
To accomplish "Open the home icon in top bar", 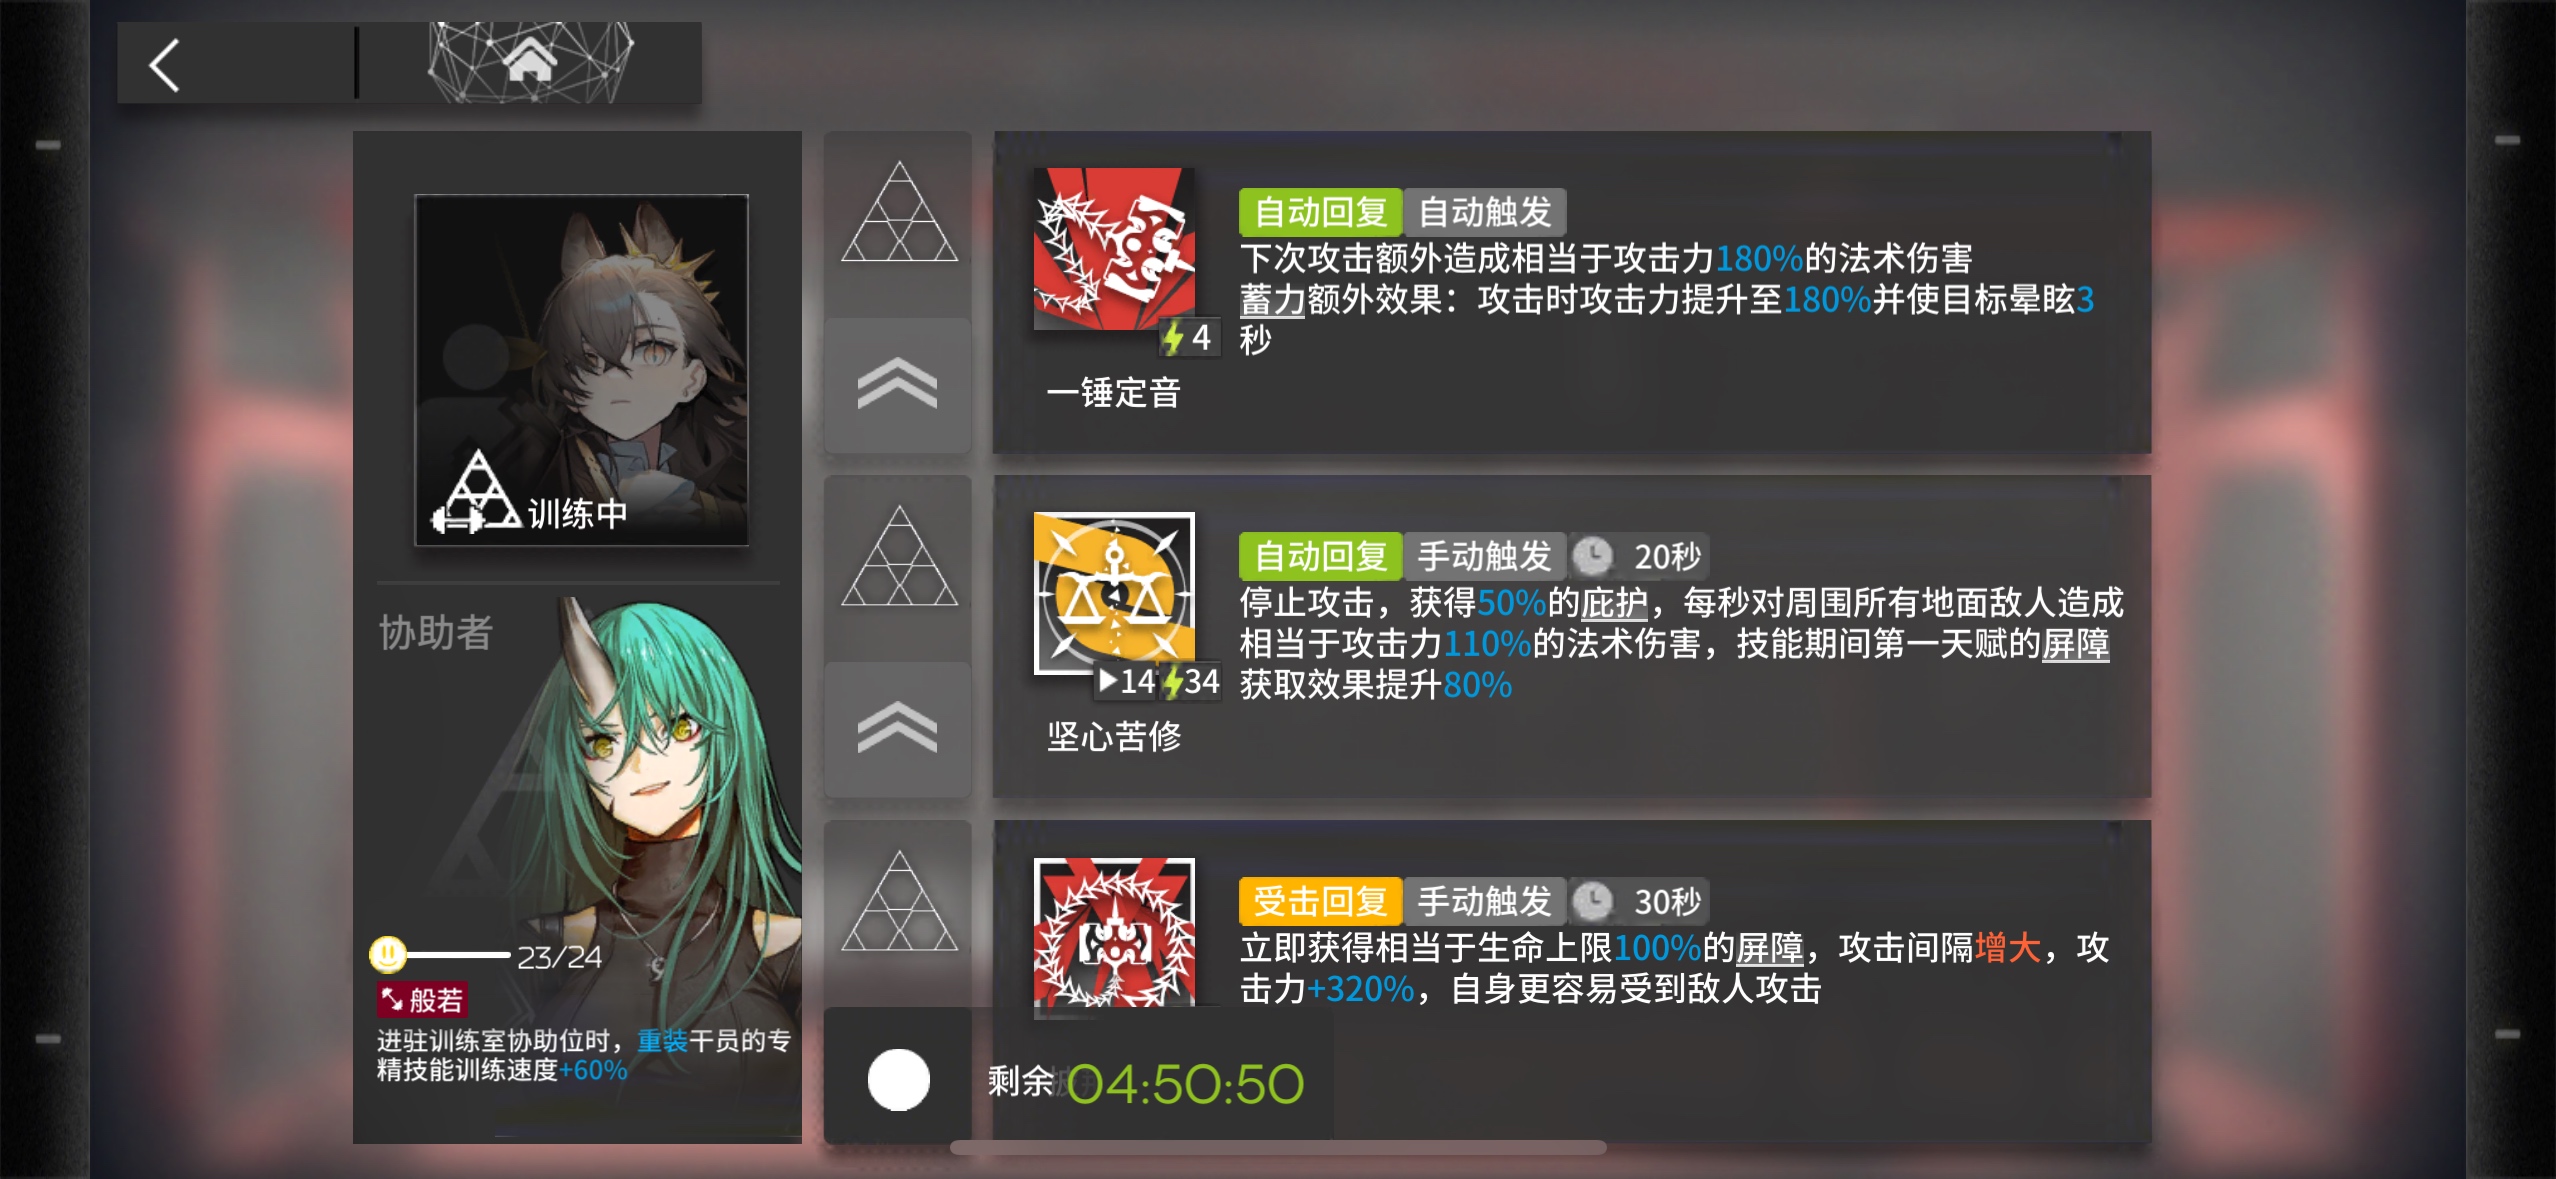I will point(530,60).
